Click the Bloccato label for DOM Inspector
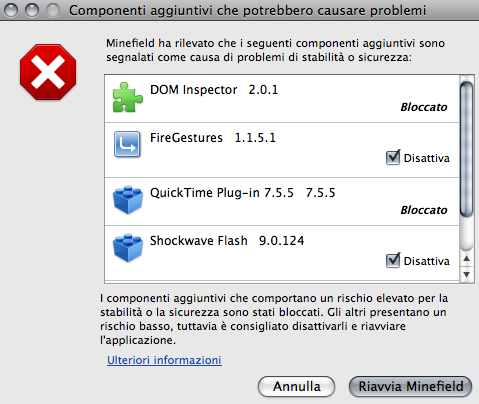Viewport: 479px width, 404px height. 424,107
